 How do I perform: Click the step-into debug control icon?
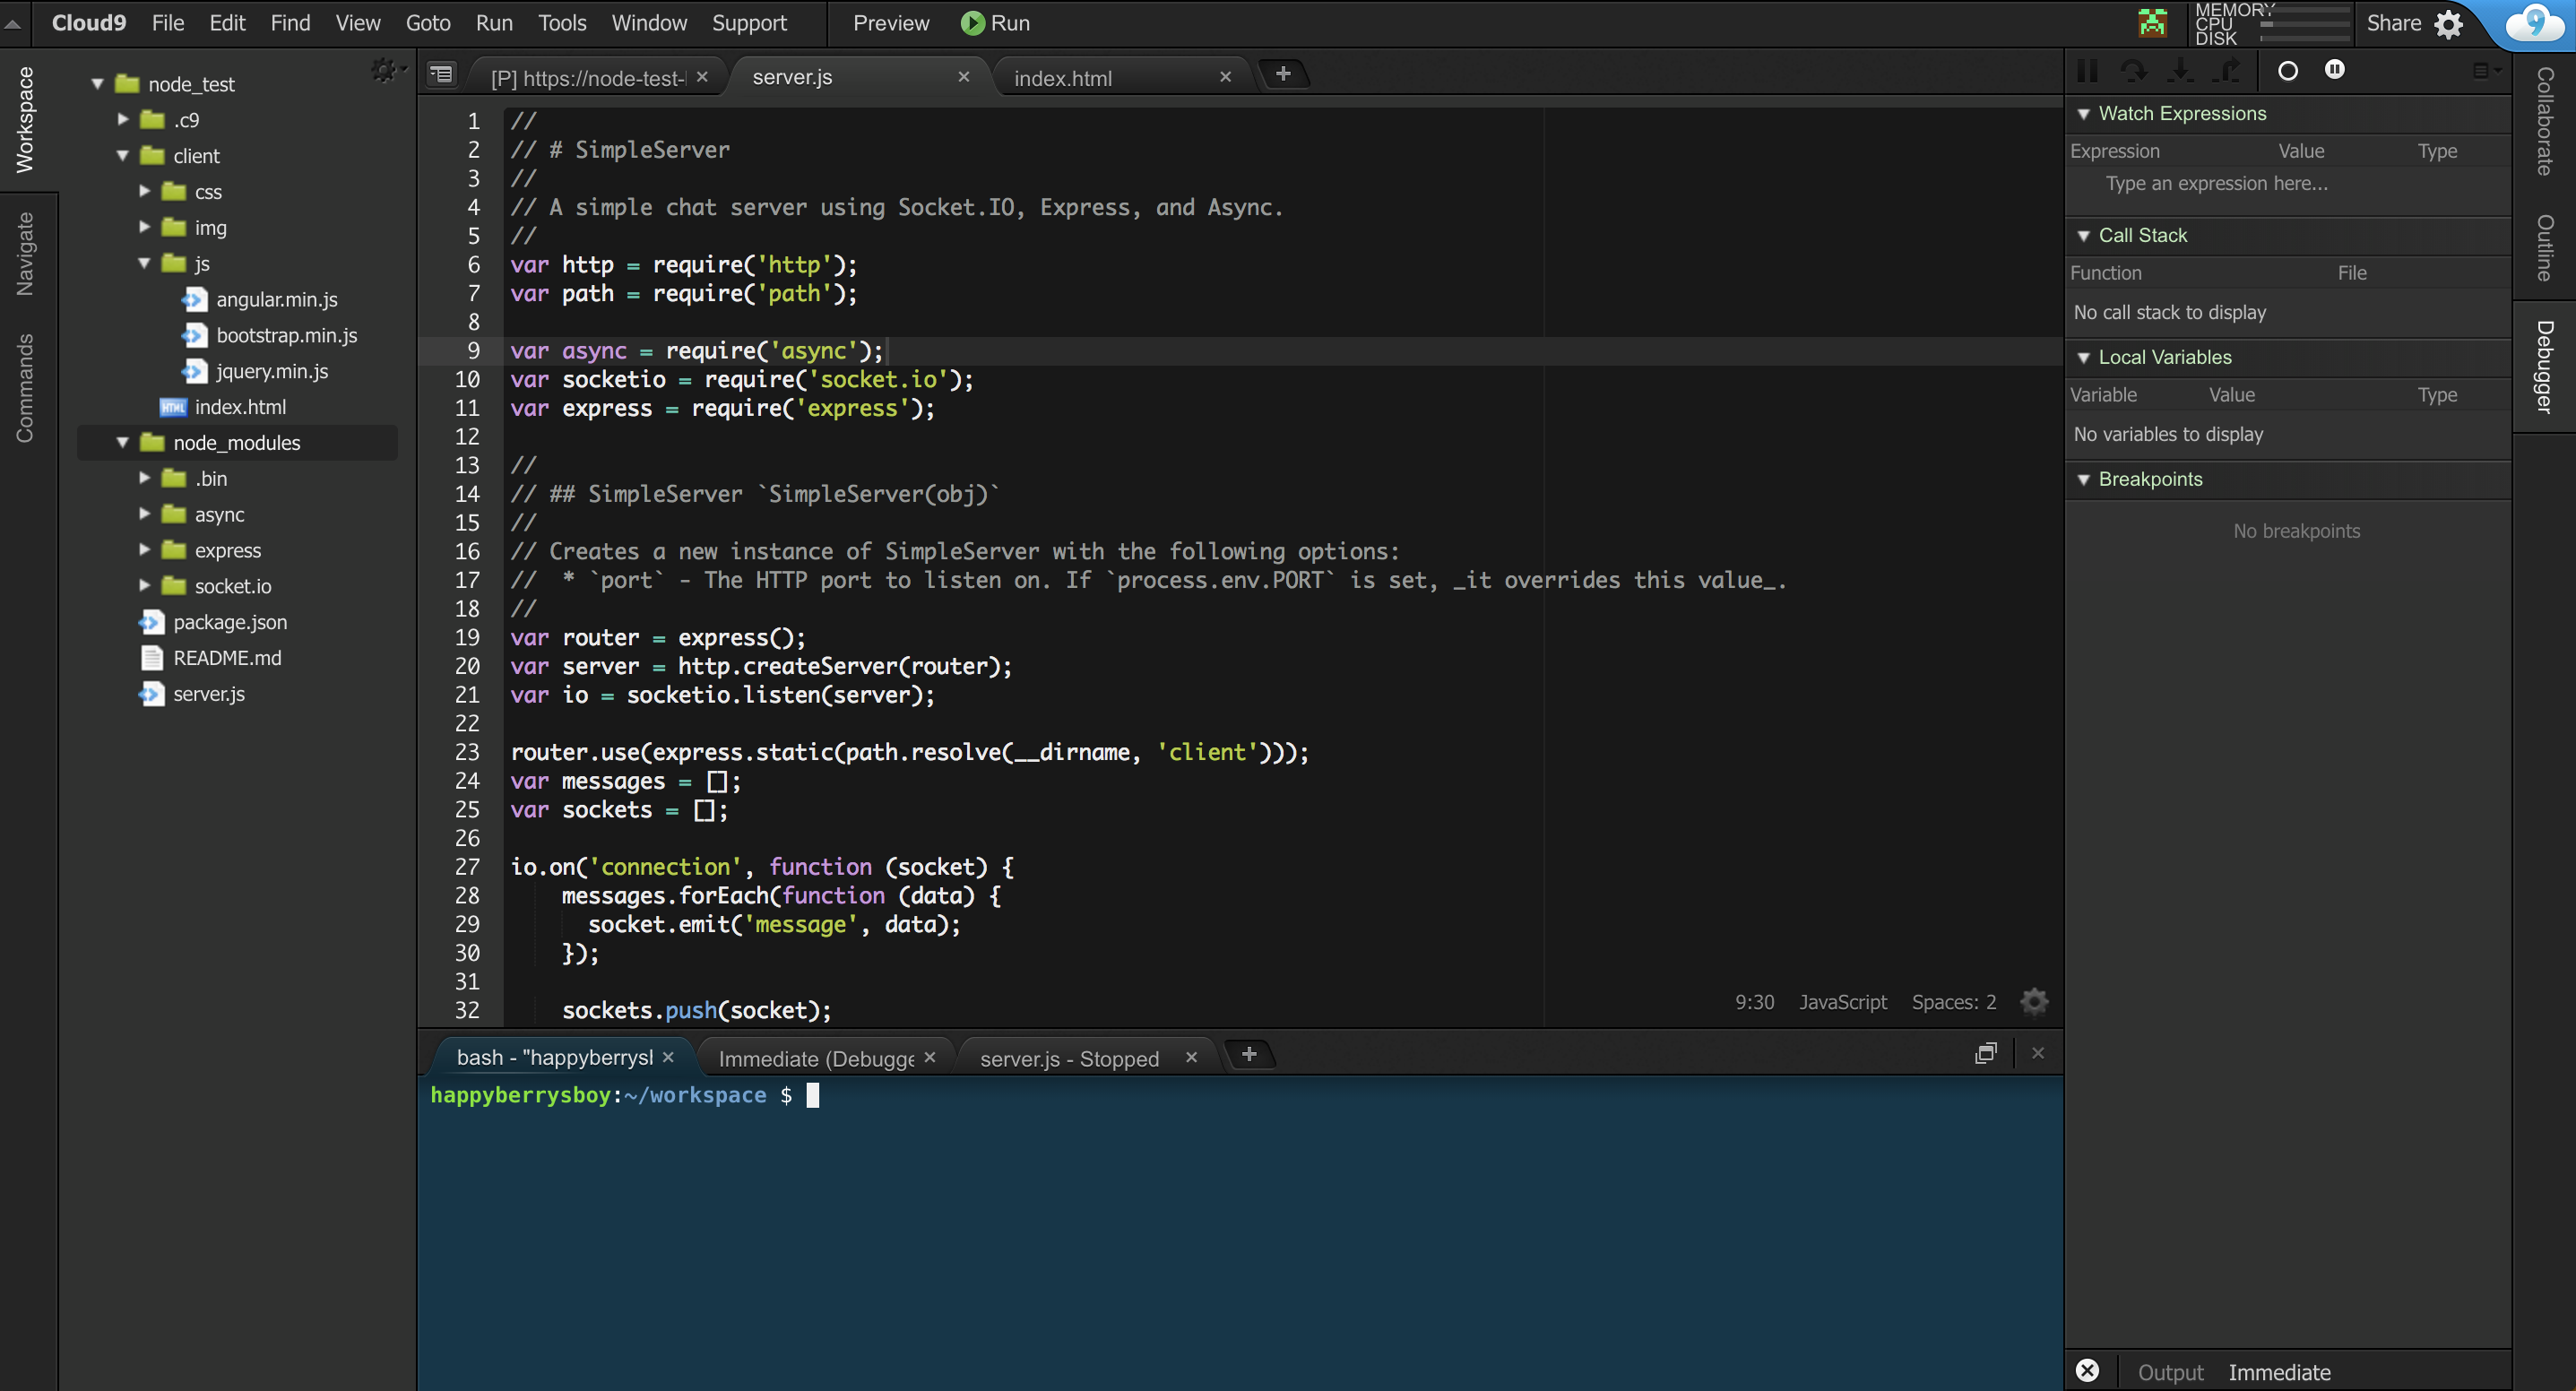pyautogui.click(x=2177, y=70)
